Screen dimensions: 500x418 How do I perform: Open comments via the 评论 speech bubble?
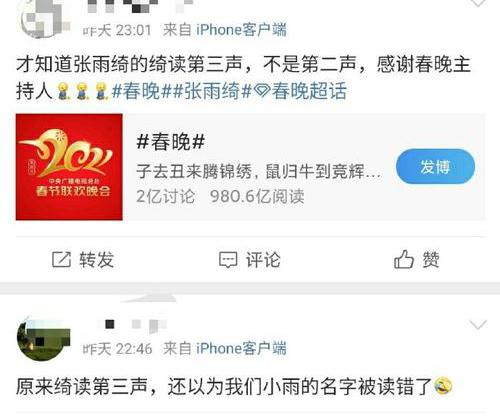228,260
